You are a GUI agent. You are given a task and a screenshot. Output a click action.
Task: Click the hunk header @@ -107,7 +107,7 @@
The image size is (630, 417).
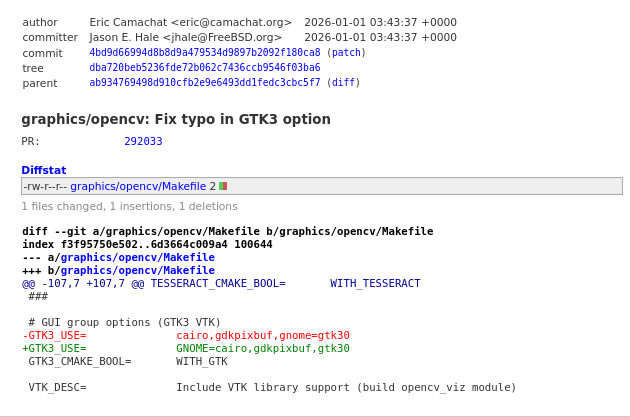pos(83,284)
